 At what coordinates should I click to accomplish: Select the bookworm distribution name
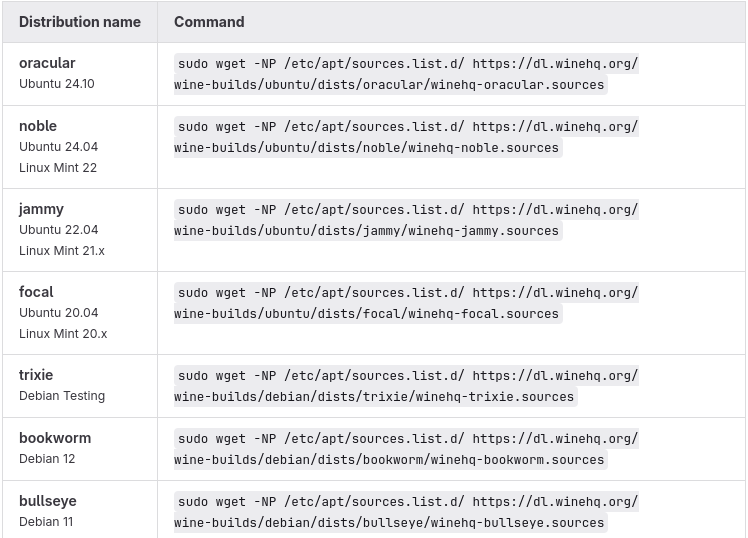55,438
